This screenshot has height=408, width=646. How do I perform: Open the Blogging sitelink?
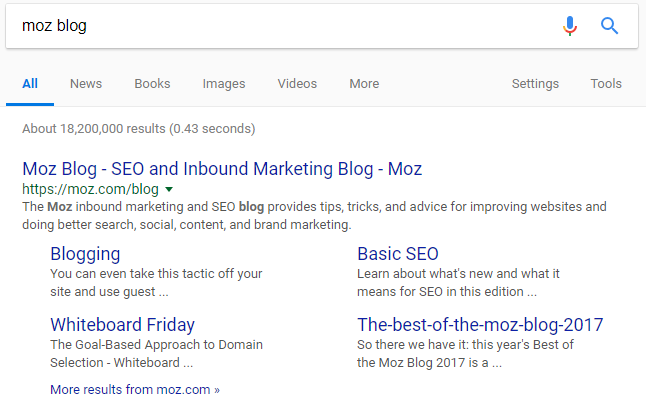pyautogui.click(x=85, y=253)
